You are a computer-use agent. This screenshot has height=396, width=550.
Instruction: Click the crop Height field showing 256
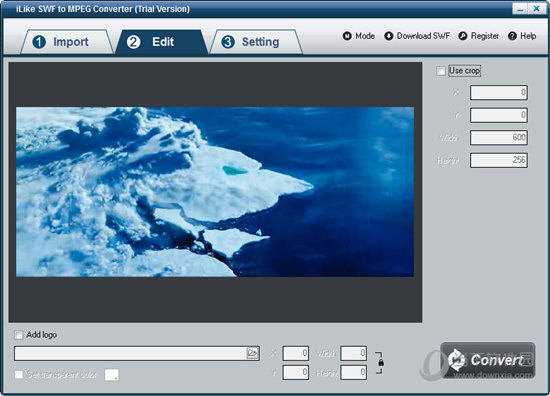point(498,160)
